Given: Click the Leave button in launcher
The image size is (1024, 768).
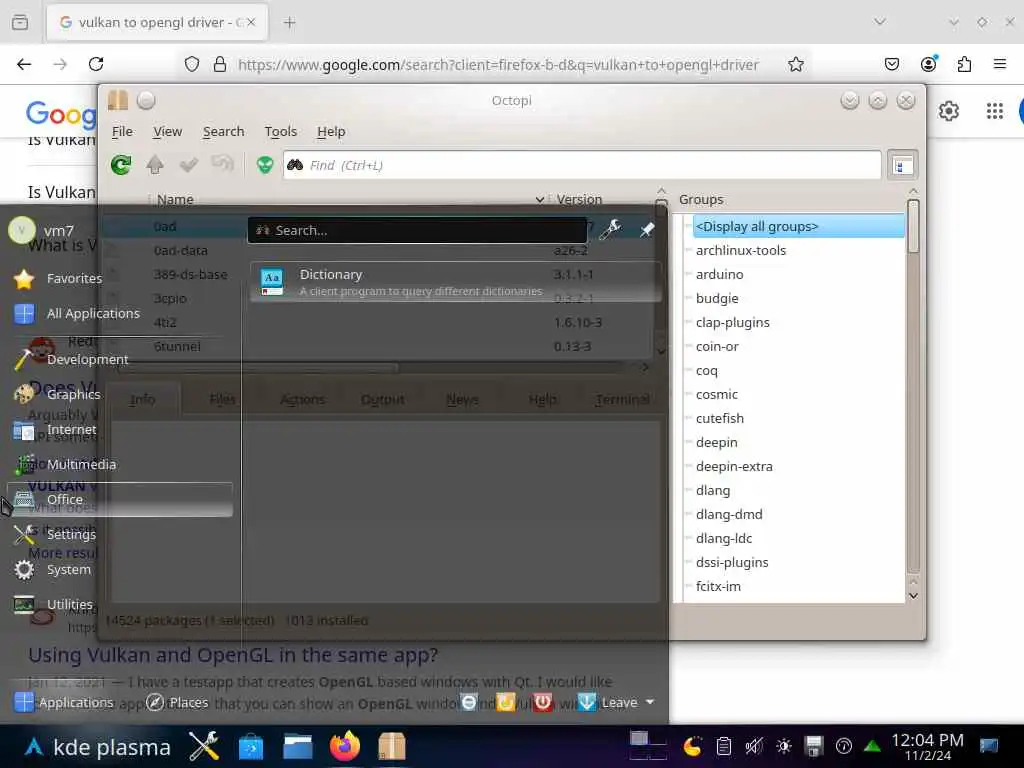Looking at the screenshot, I should coord(607,702).
